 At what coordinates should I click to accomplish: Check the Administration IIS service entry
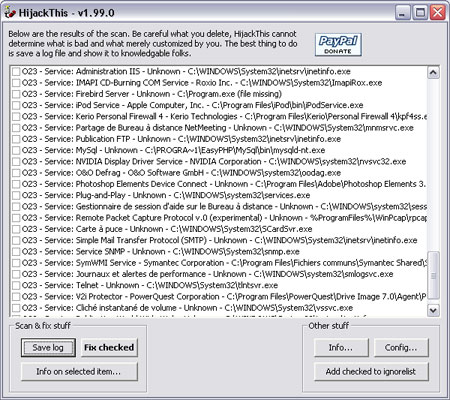[16, 72]
